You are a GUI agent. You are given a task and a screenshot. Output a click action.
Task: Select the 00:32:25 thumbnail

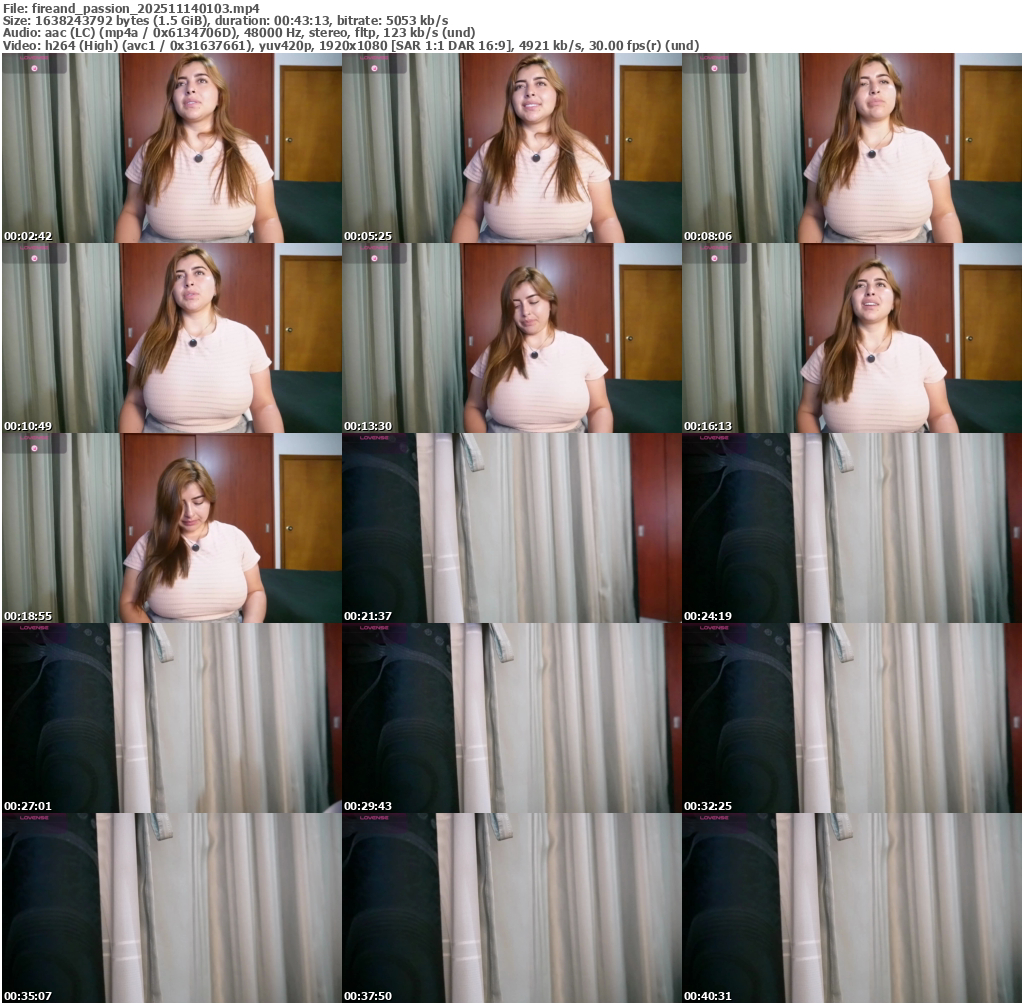851,718
